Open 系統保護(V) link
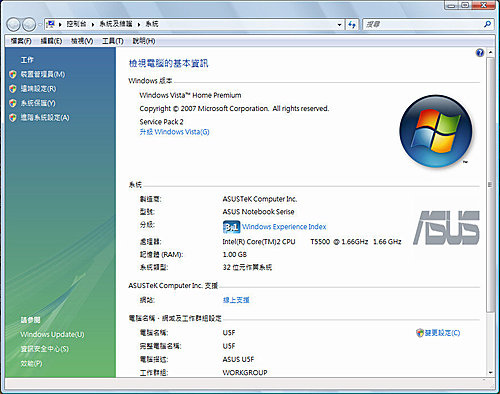Screen dimensions: 500x394 (x=38, y=103)
